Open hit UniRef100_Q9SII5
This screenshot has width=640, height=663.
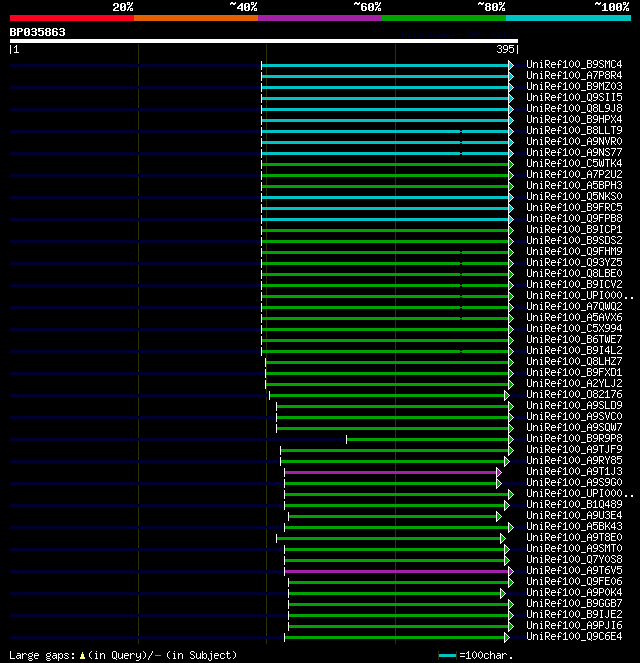pyautogui.click(x=574, y=97)
